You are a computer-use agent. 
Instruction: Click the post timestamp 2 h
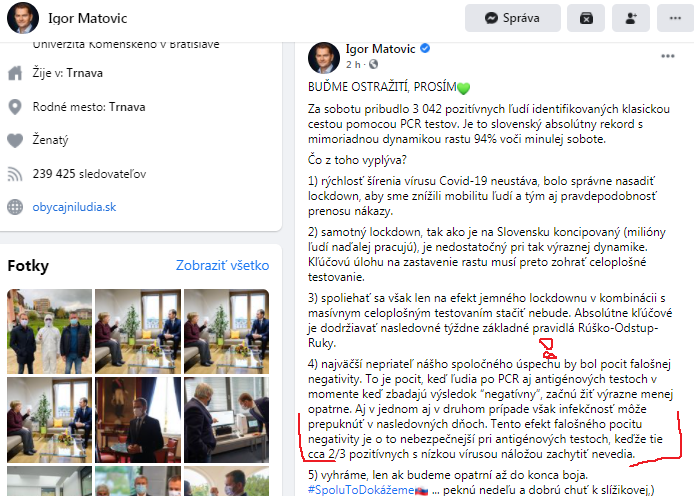(353, 65)
